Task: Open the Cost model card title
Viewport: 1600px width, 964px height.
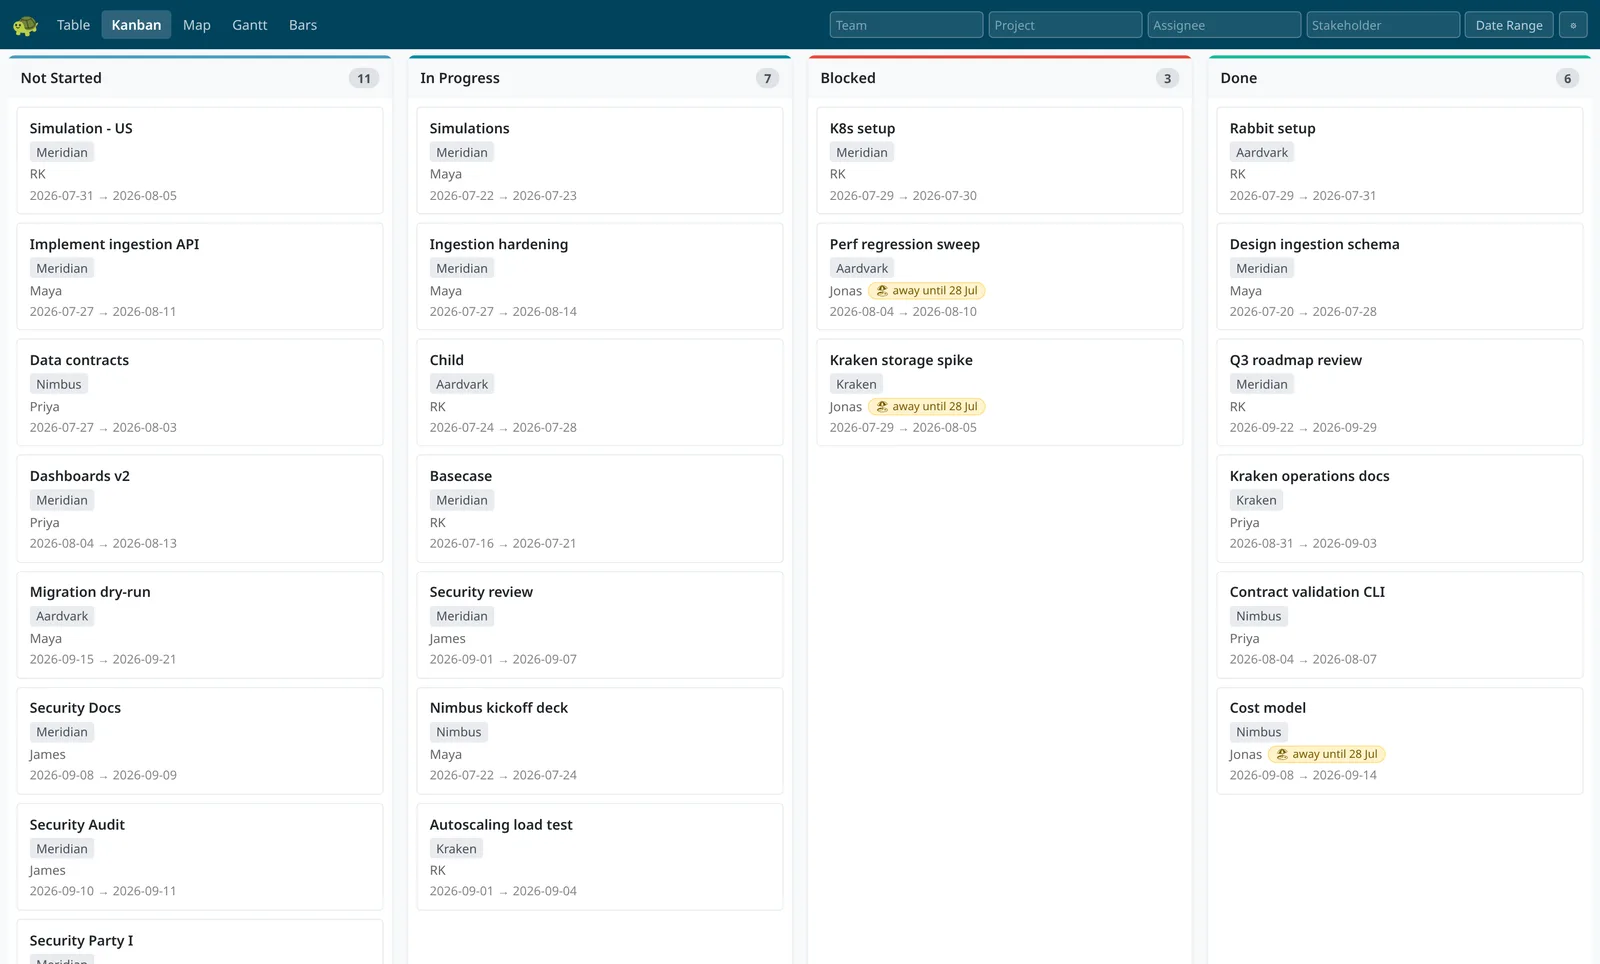Action: [1267, 708]
